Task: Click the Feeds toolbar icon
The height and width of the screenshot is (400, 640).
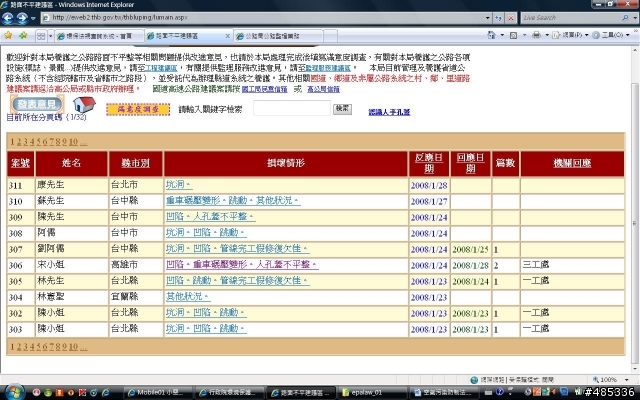Action: [x=513, y=35]
